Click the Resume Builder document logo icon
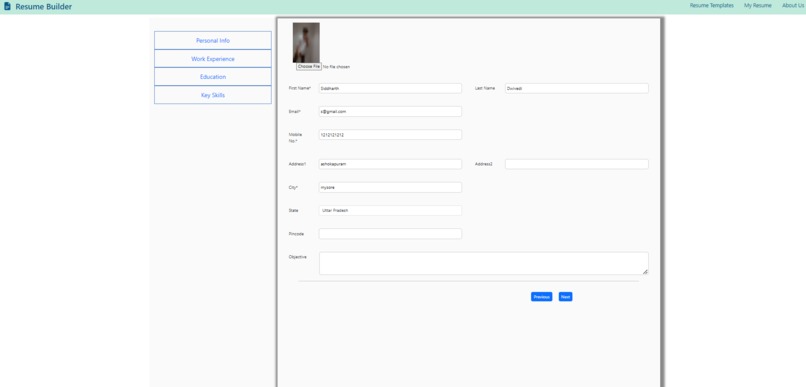 pos(7,7)
